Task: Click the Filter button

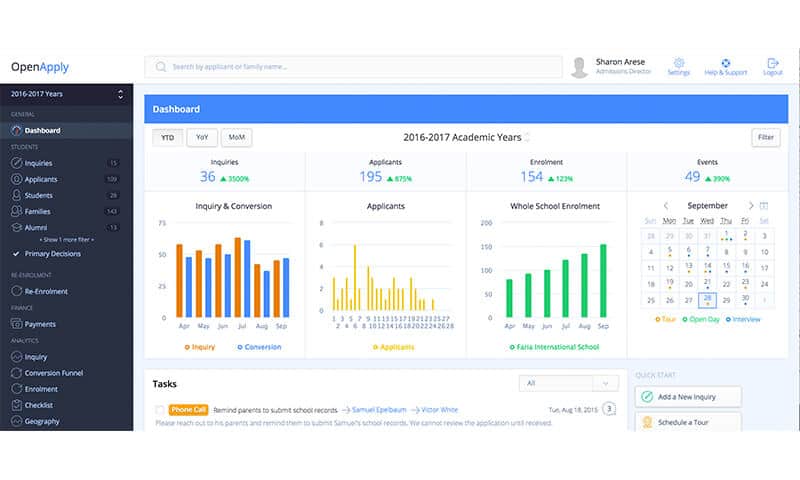Action: coord(766,138)
